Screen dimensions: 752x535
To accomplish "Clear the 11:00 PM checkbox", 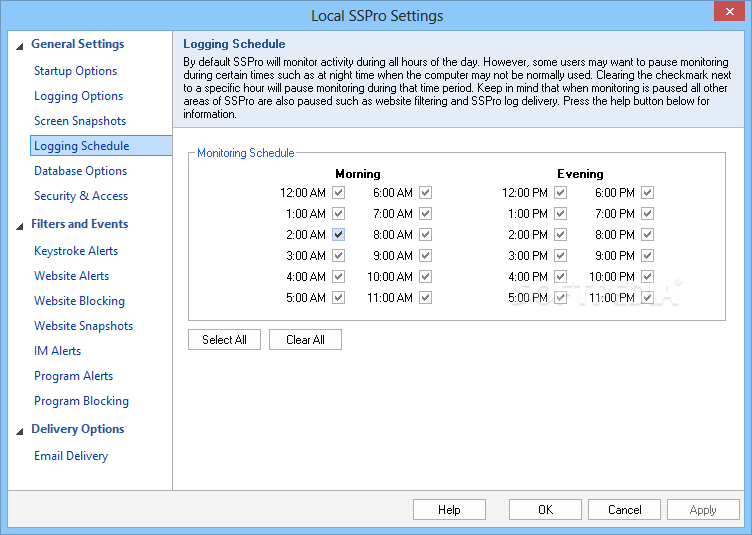I will [647, 298].
